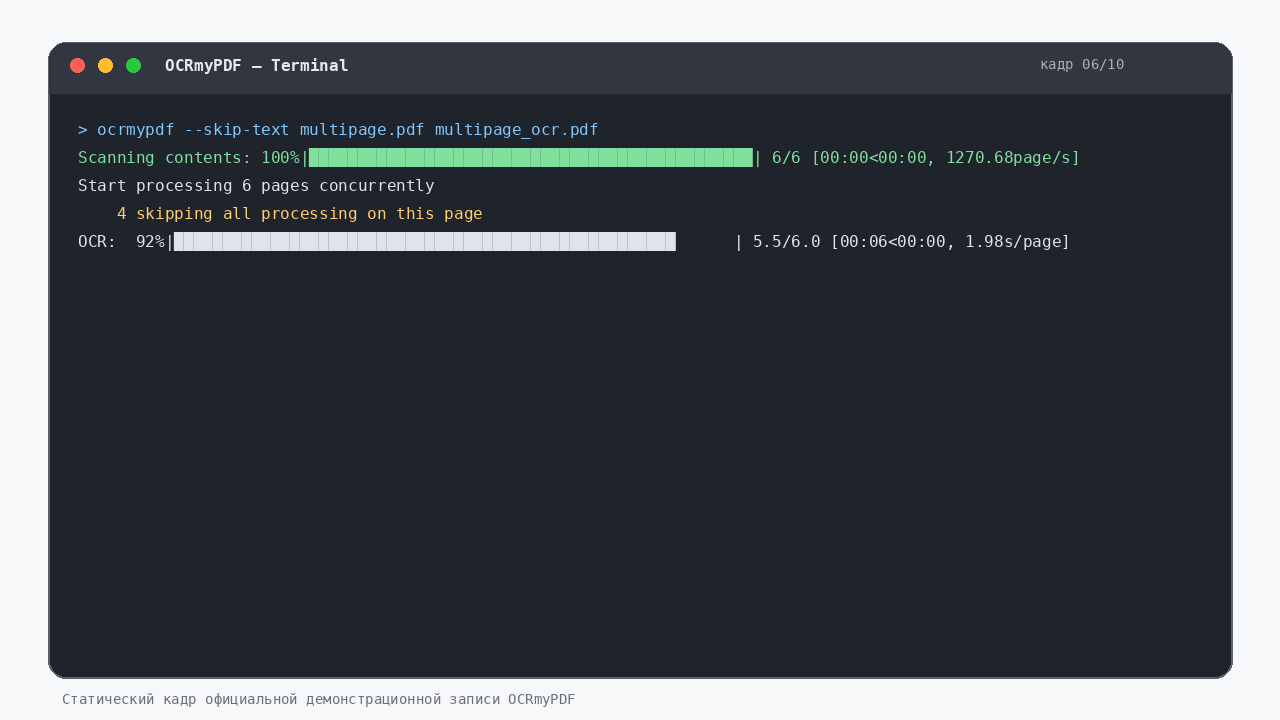This screenshot has width=1280, height=720.
Task: Click the кадр 06/10 frame counter
Action: pos(1082,65)
